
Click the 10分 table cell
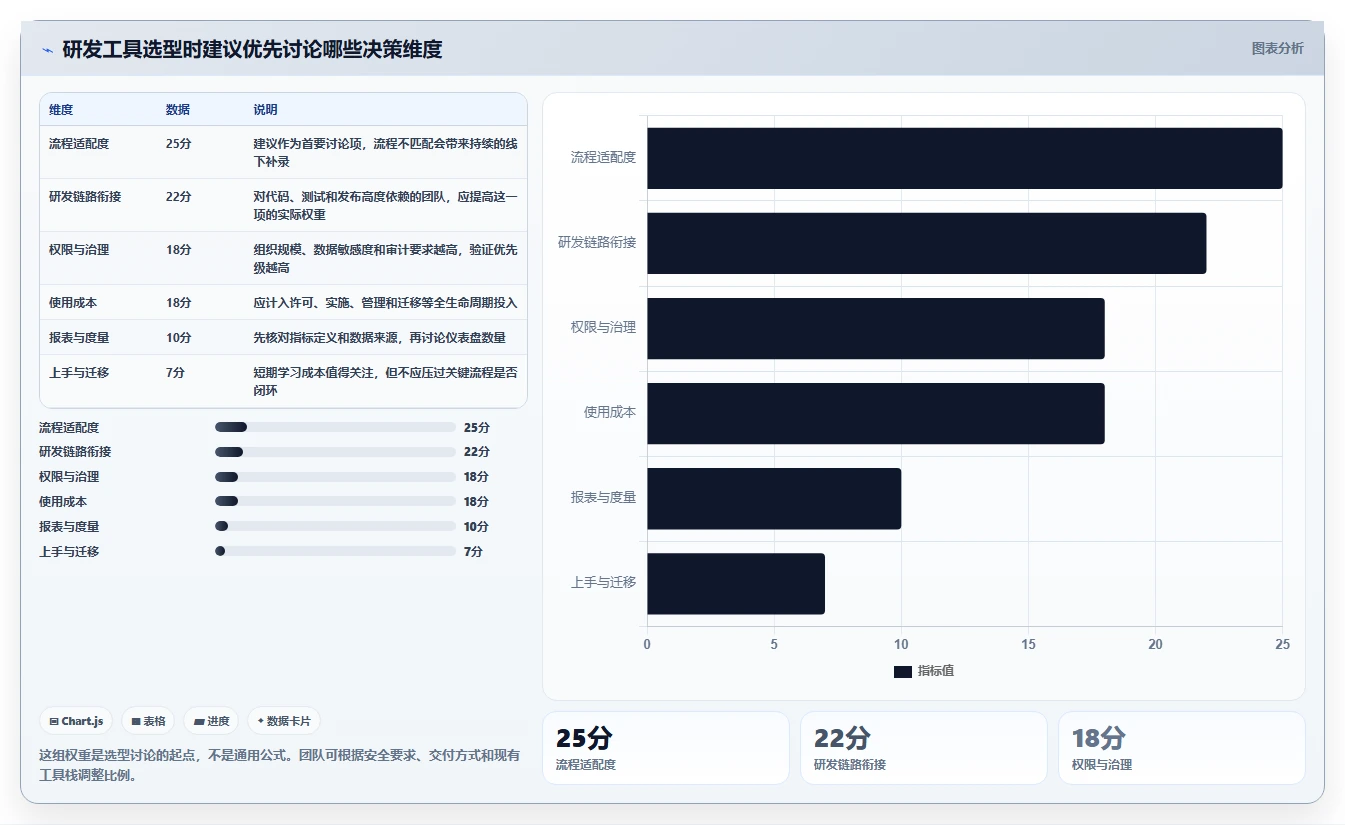[178, 338]
